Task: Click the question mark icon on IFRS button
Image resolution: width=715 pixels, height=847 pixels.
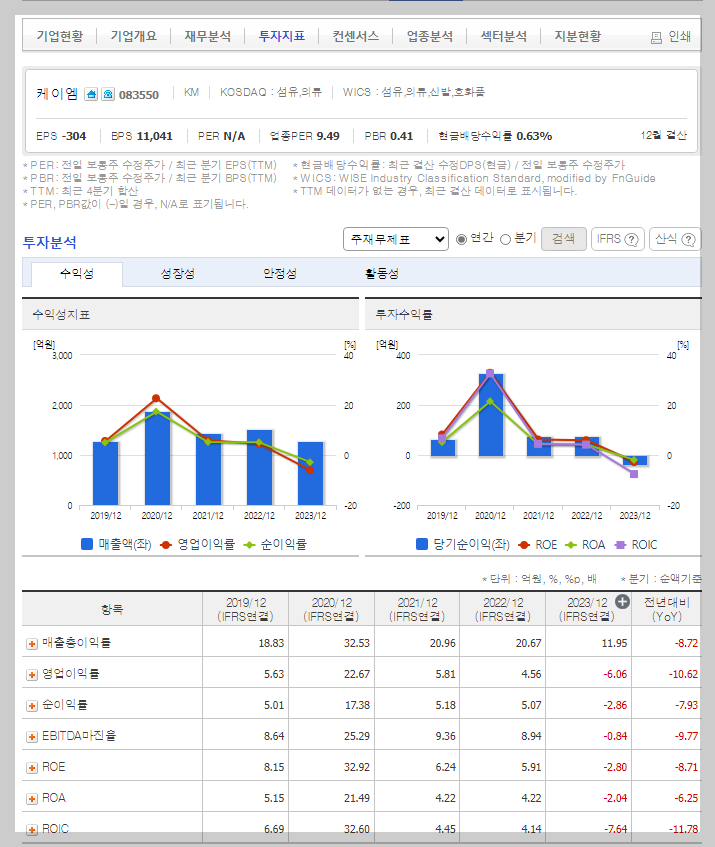Action: [x=631, y=239]
